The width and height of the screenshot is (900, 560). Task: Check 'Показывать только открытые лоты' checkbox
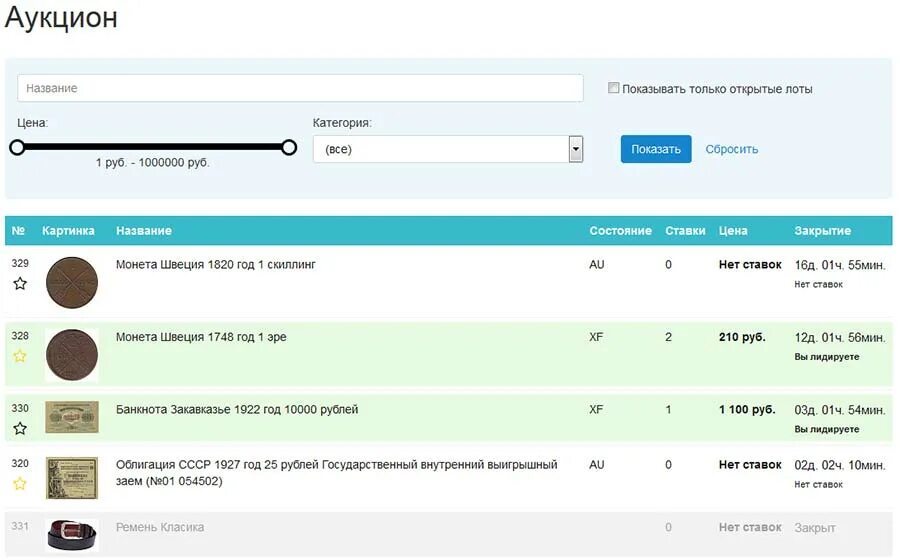pos(614,88)
